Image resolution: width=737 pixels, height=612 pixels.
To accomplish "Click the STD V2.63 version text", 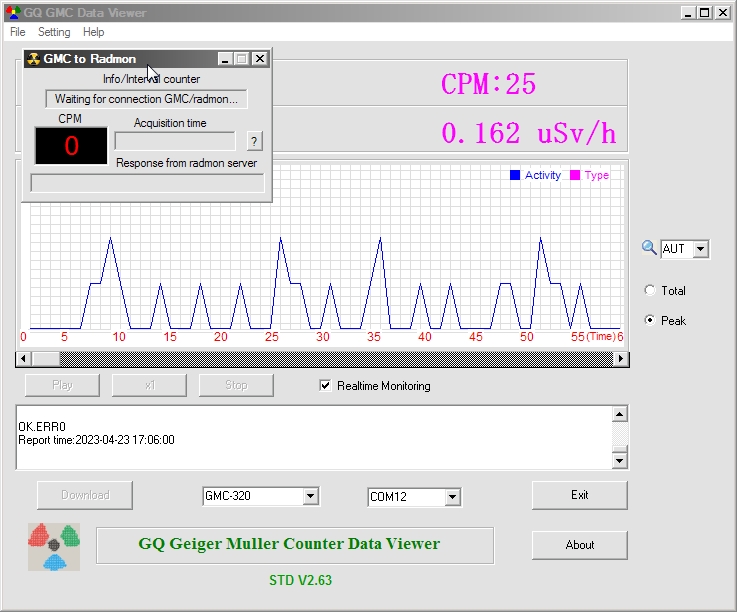I will click(300, 581).
